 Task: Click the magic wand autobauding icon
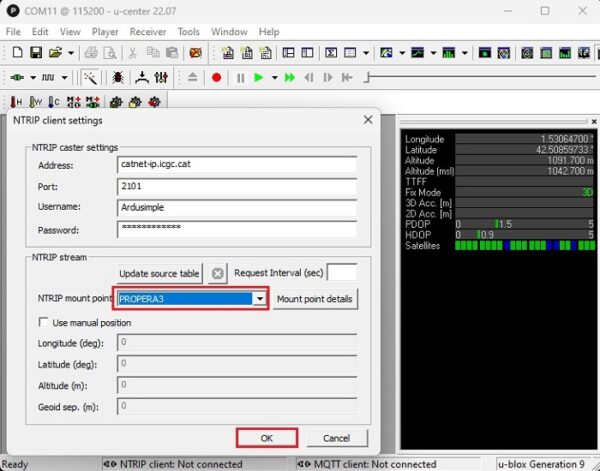pos(91,77)
